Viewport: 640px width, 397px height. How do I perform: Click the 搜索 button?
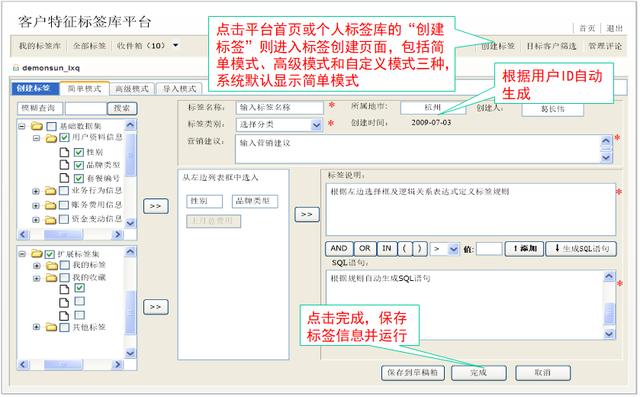[x=122, y=108]
